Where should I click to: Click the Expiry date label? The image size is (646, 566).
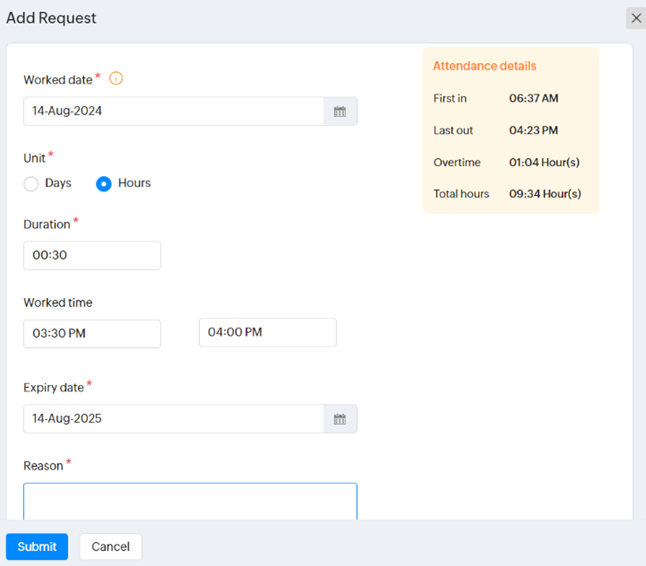[x=54, y=388]
